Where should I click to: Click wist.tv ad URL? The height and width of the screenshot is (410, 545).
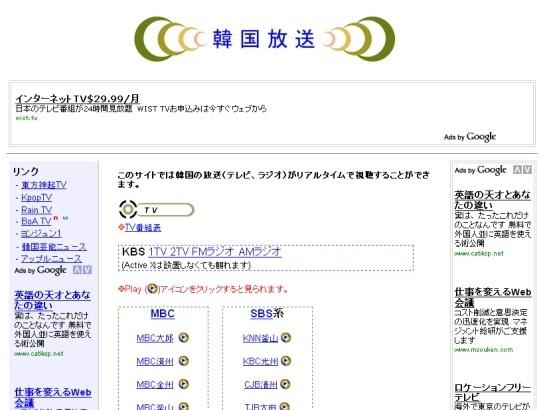26,118
